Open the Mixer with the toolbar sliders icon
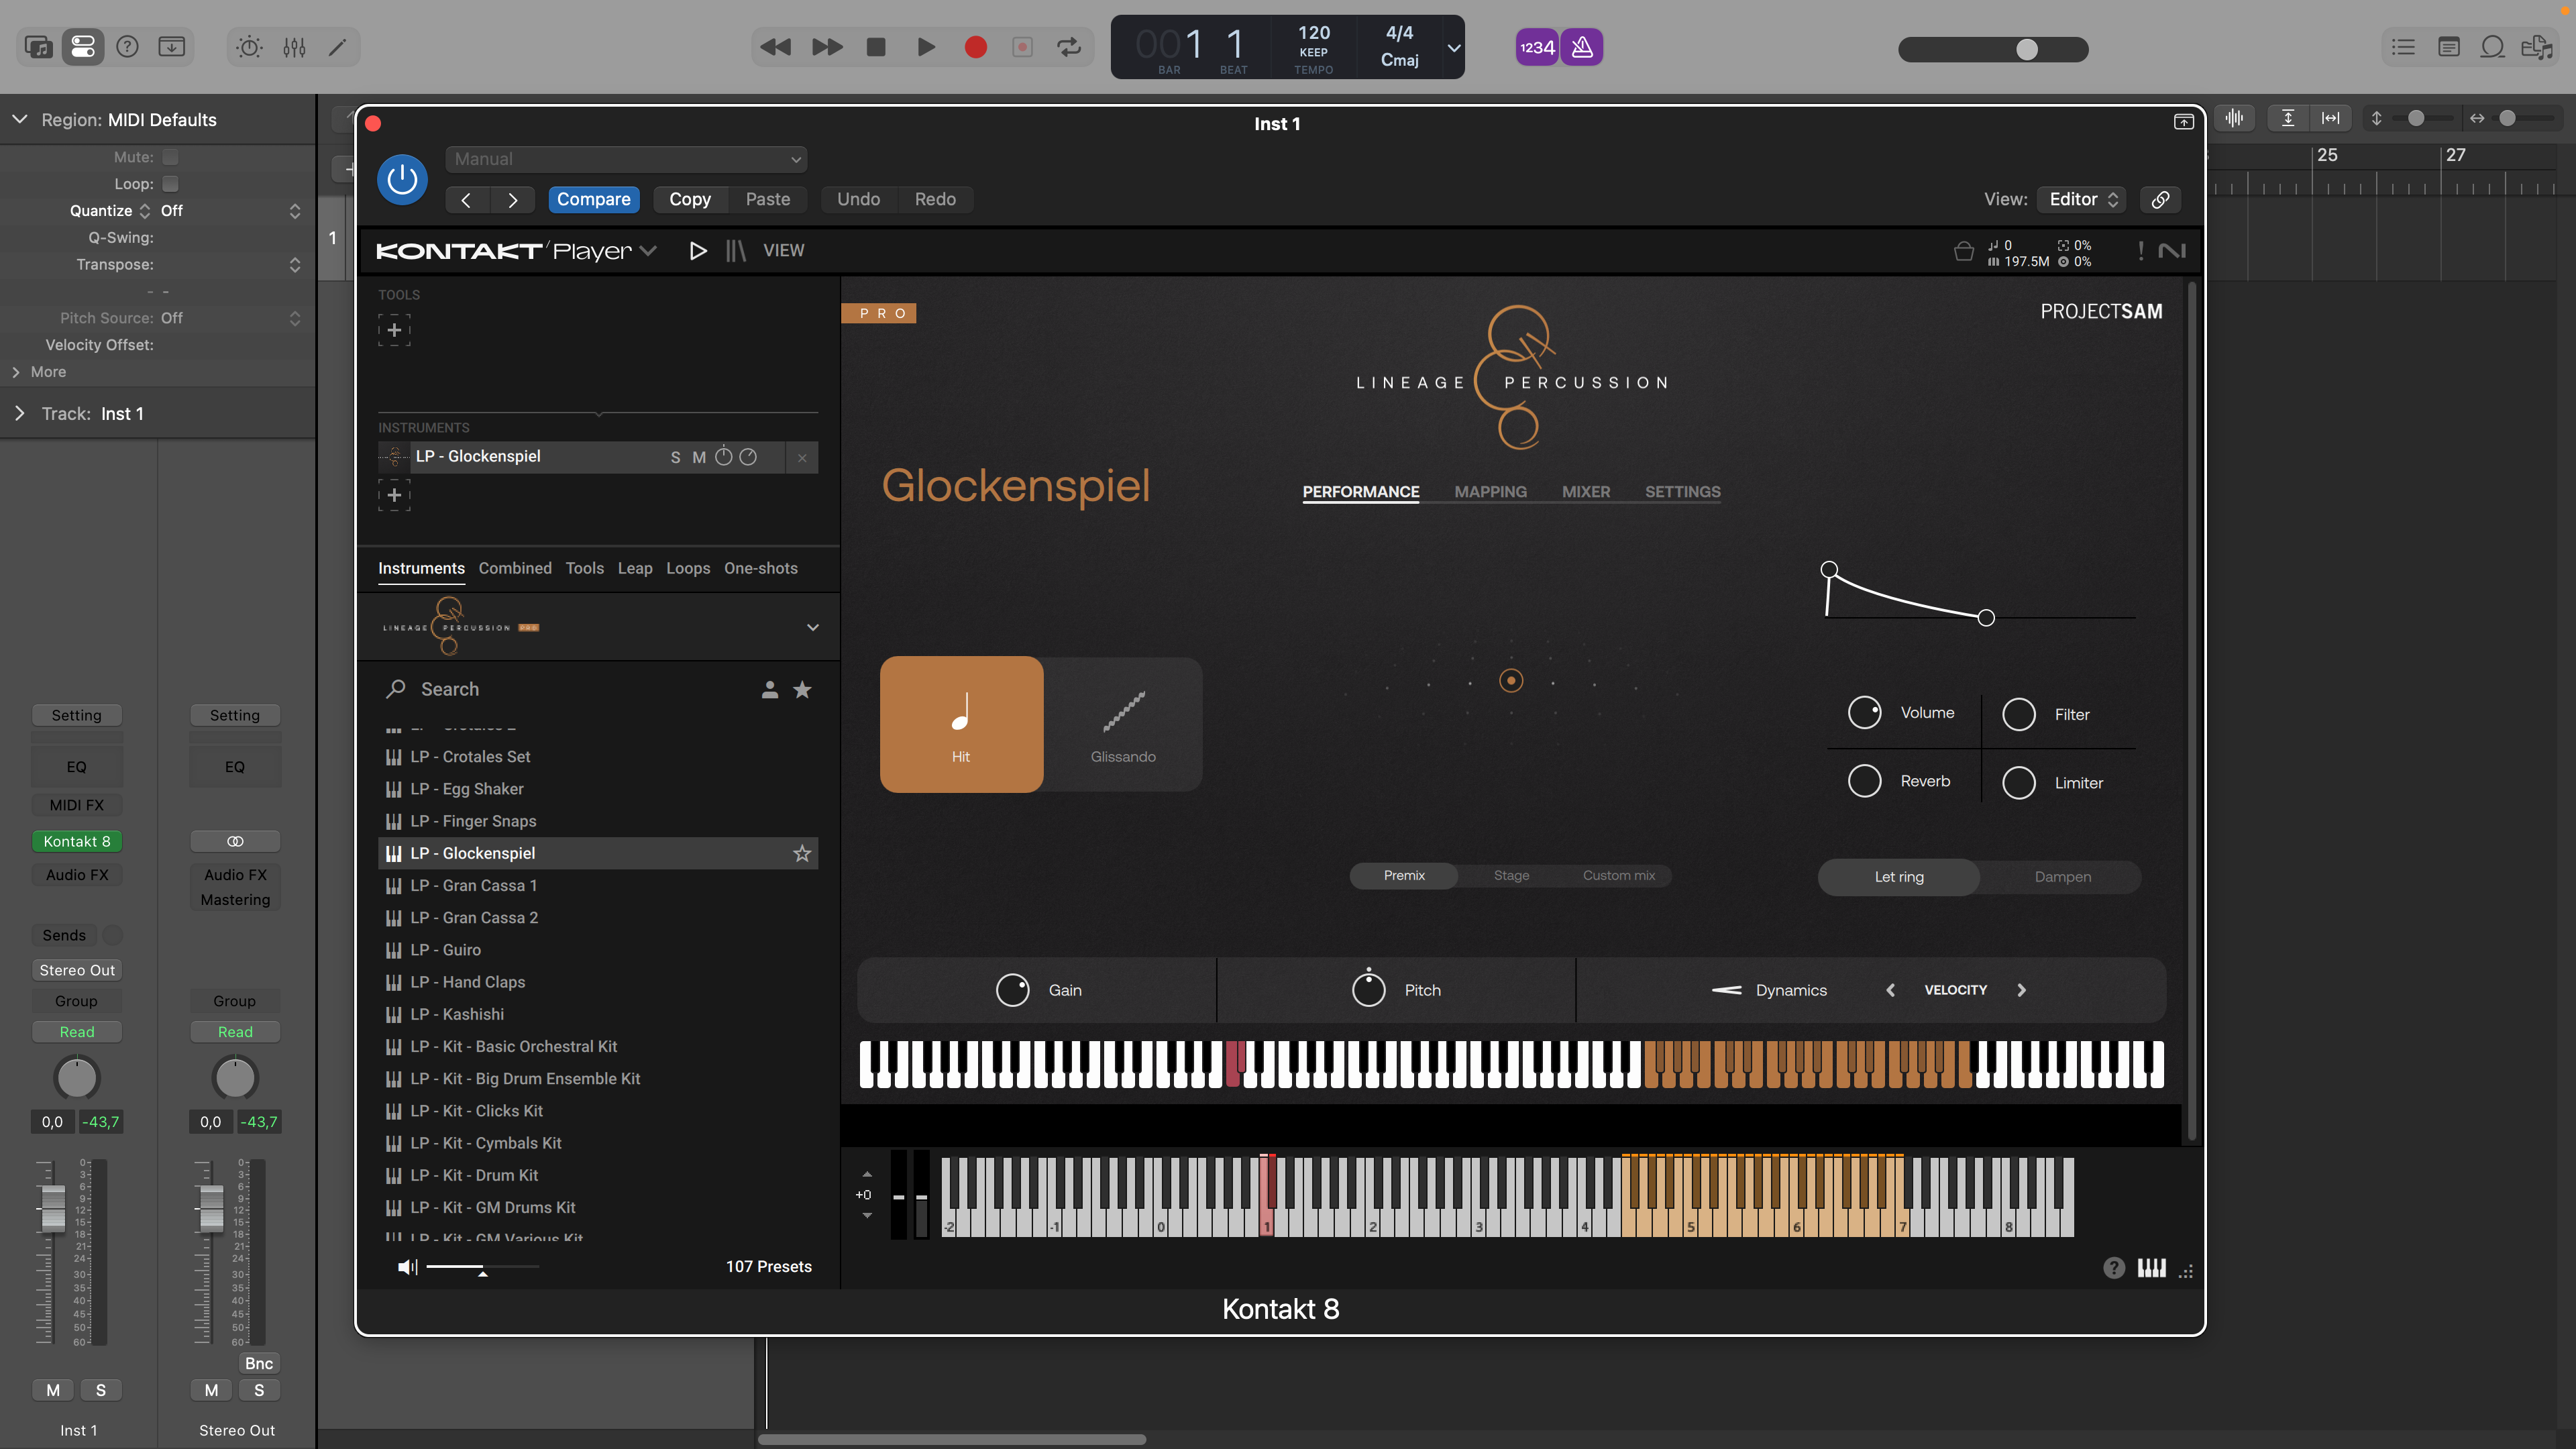The image size is (2576, 1449). [293, 47]
